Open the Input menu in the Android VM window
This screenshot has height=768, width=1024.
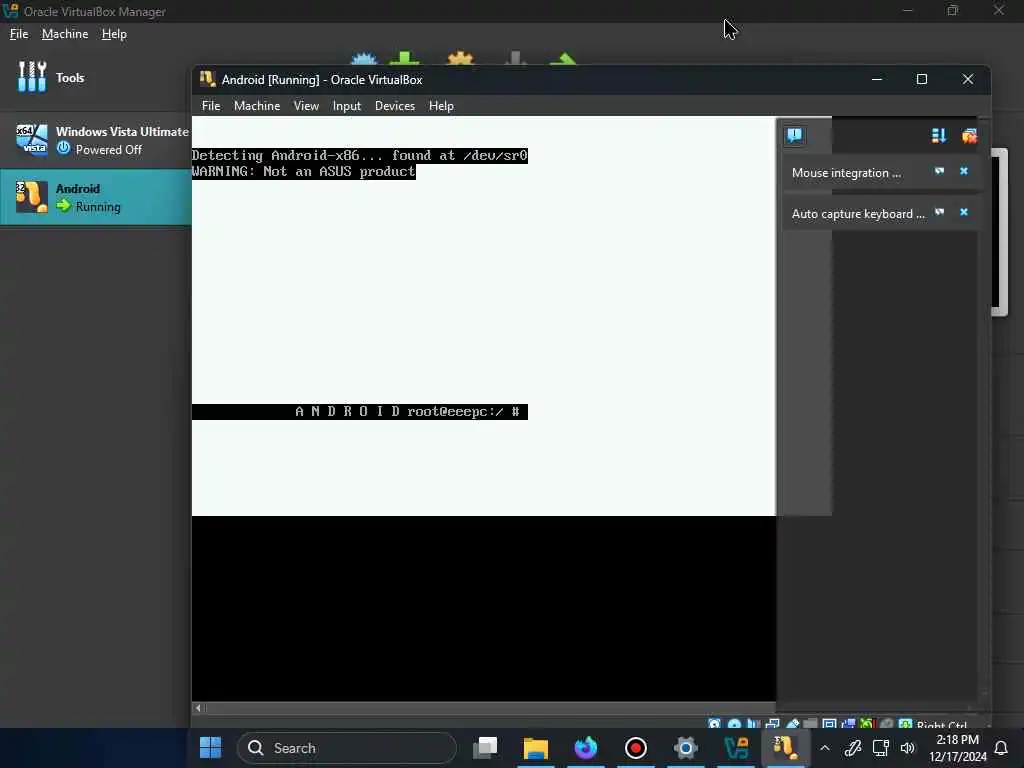coord(346,106)
